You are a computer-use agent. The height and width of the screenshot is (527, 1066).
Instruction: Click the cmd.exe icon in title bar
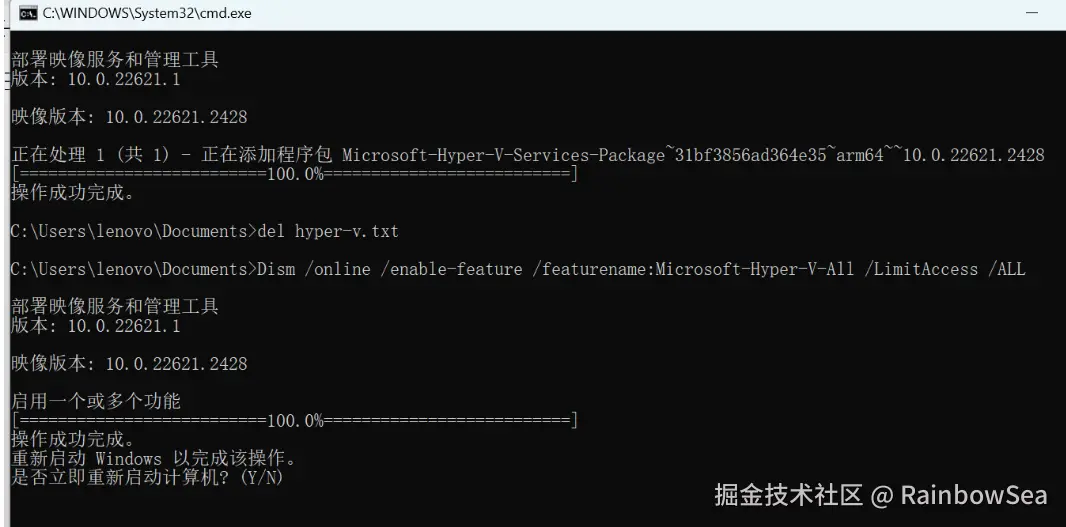(29, 13)
